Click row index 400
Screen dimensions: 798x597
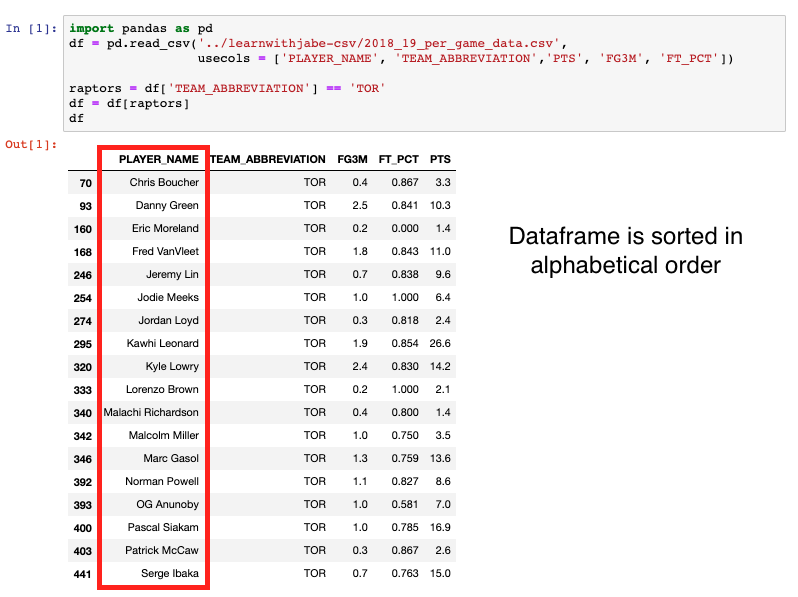(x=82, y=528)
